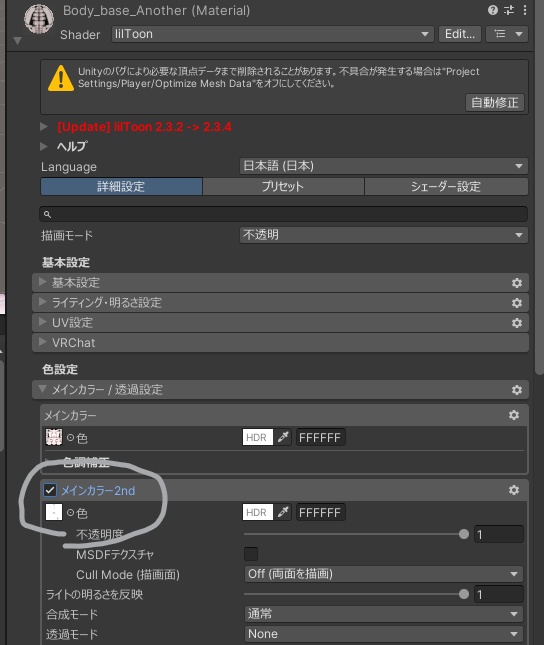Click the gear icon for メインカラー2nd
The image size is (544, 645).
[514, 490]
